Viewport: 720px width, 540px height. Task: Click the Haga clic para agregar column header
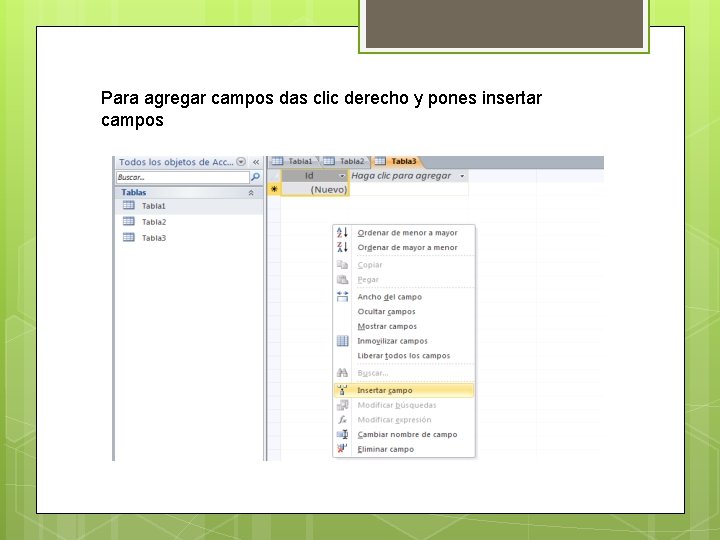click(x=408, y=176)
